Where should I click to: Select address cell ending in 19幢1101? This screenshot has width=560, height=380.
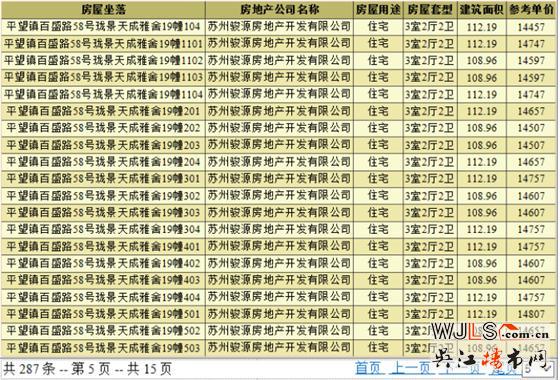(x=104, y=44)
